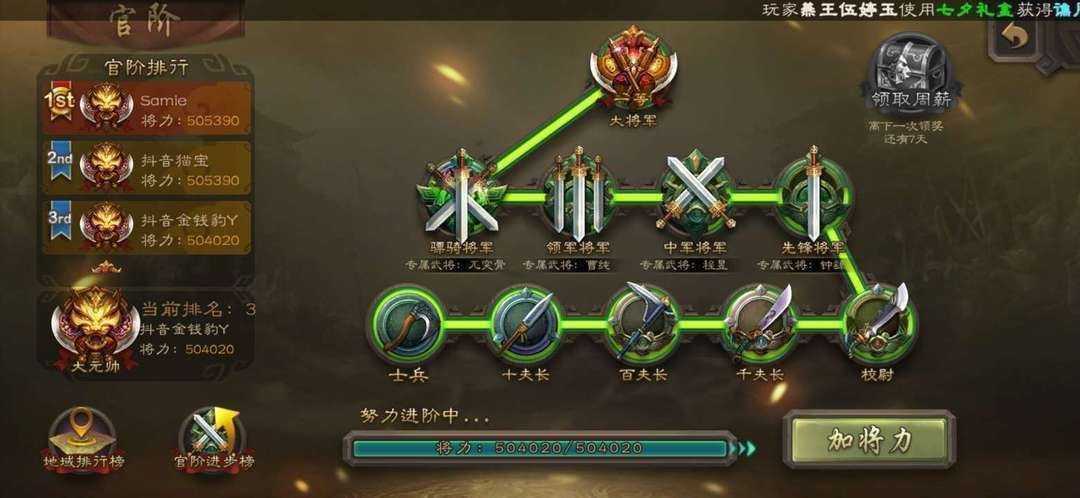Click the 十夫长 dagger rank icon
The image size is (1080, 498).
pos(524,324)
